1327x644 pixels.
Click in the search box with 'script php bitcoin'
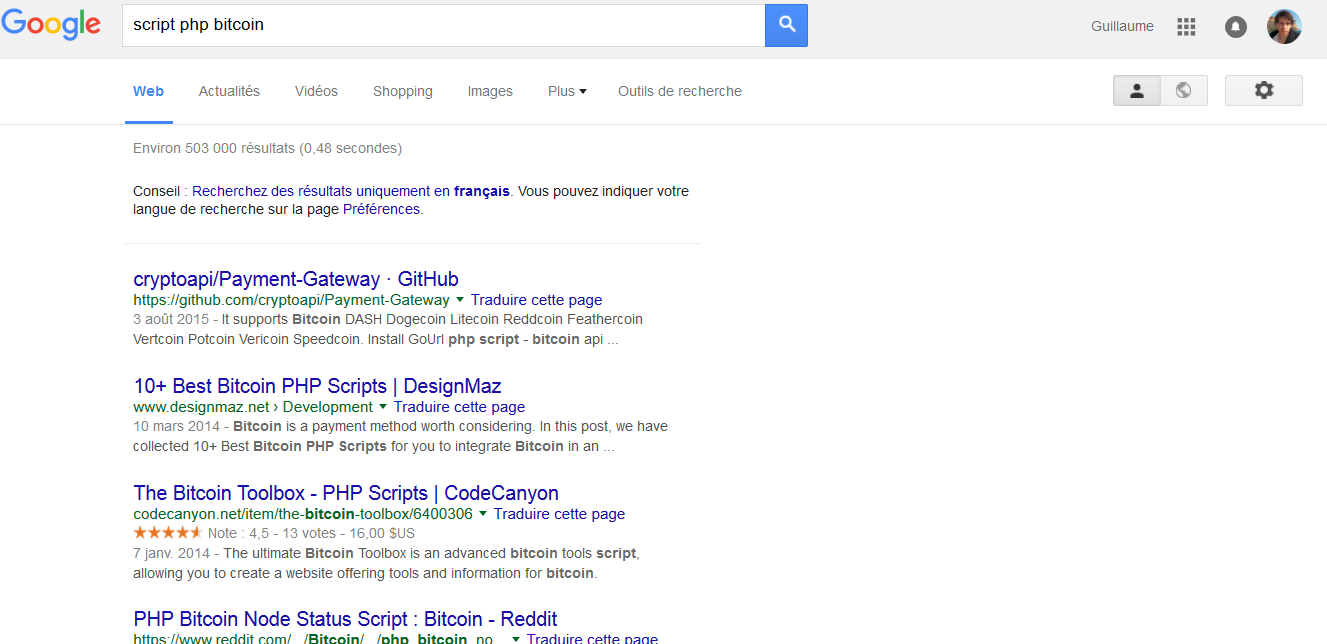443,25
